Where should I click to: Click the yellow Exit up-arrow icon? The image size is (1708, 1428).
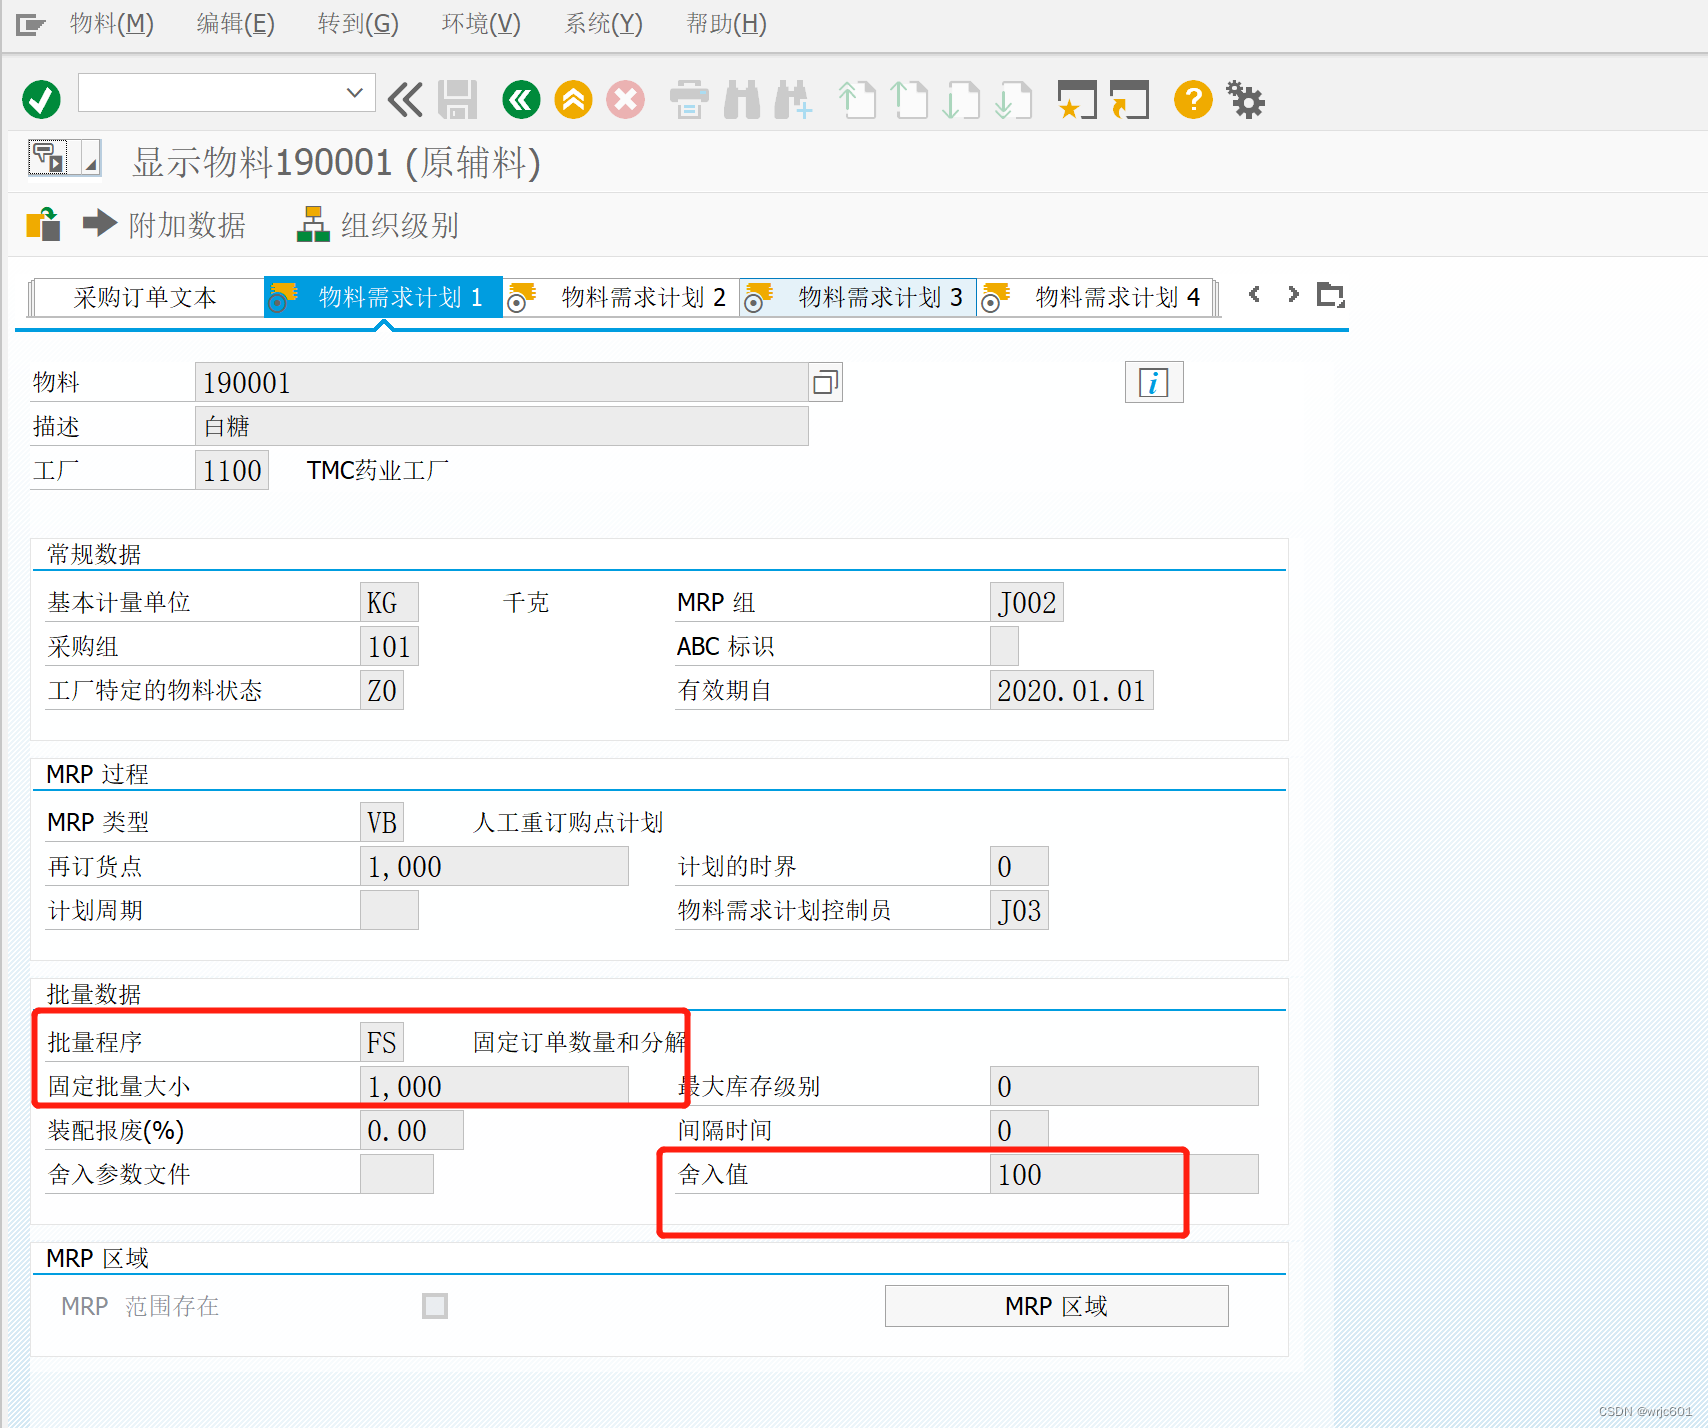[573, 99]
